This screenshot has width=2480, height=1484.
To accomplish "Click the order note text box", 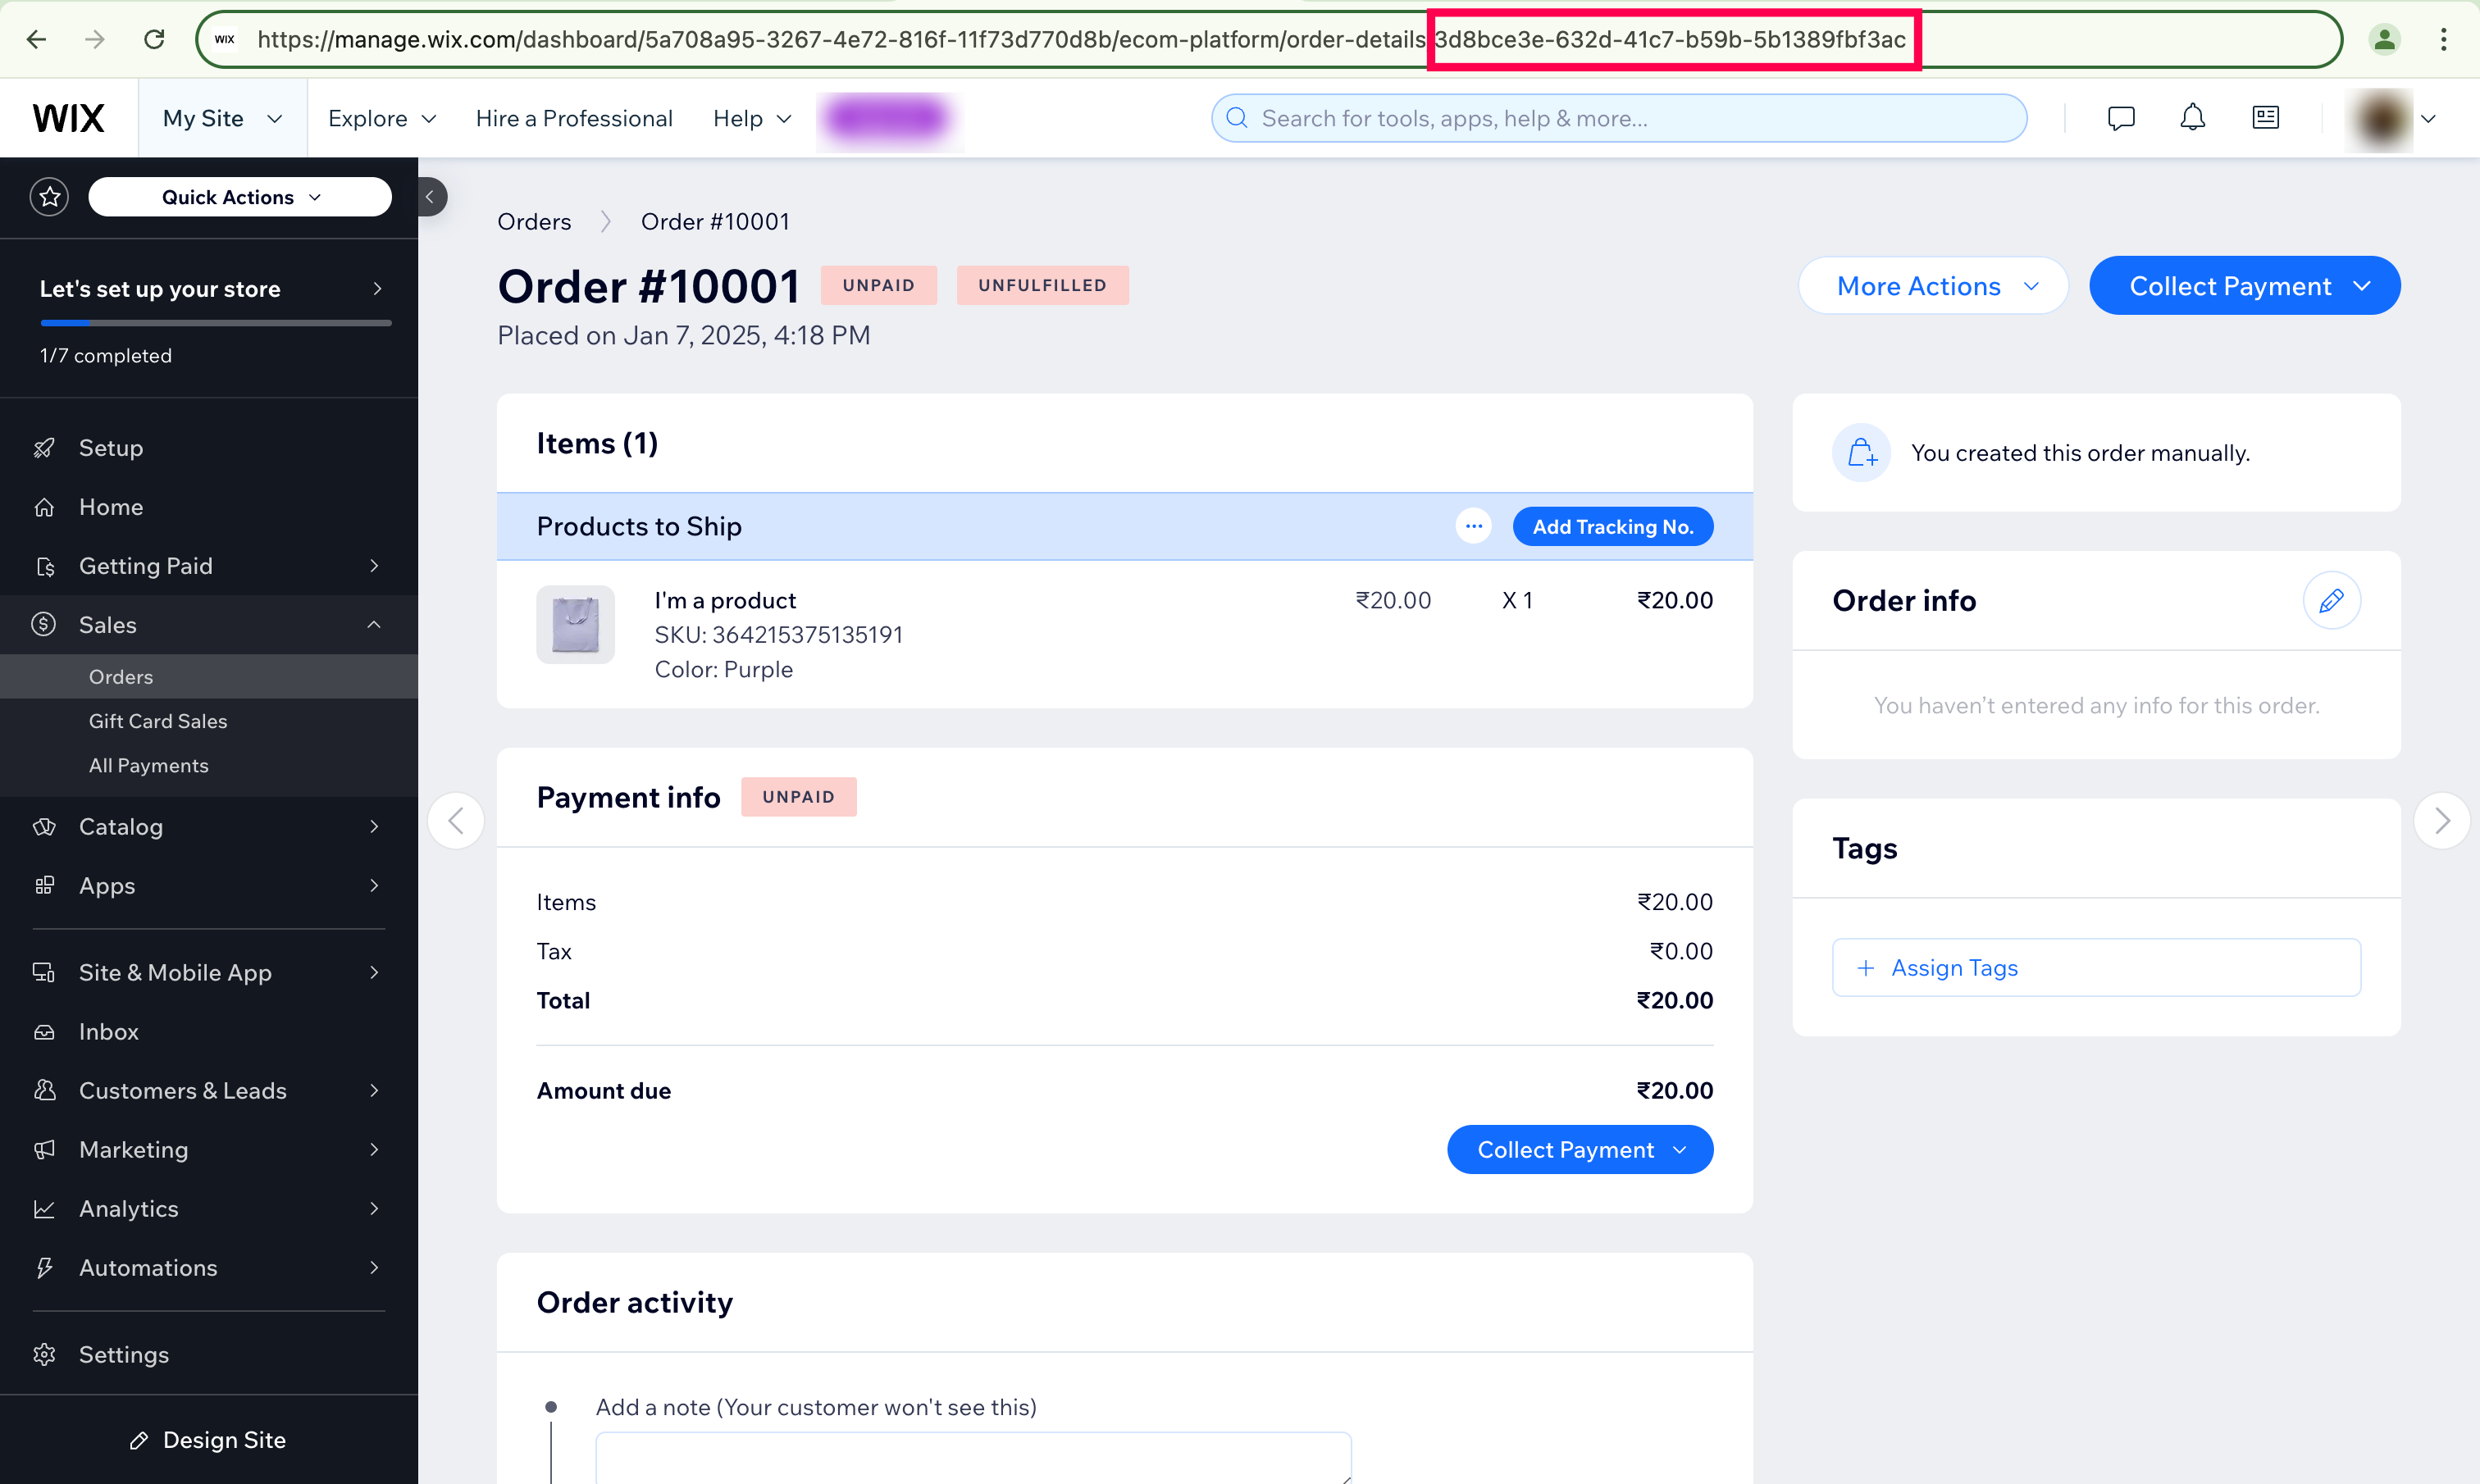I will [973, 1458].
